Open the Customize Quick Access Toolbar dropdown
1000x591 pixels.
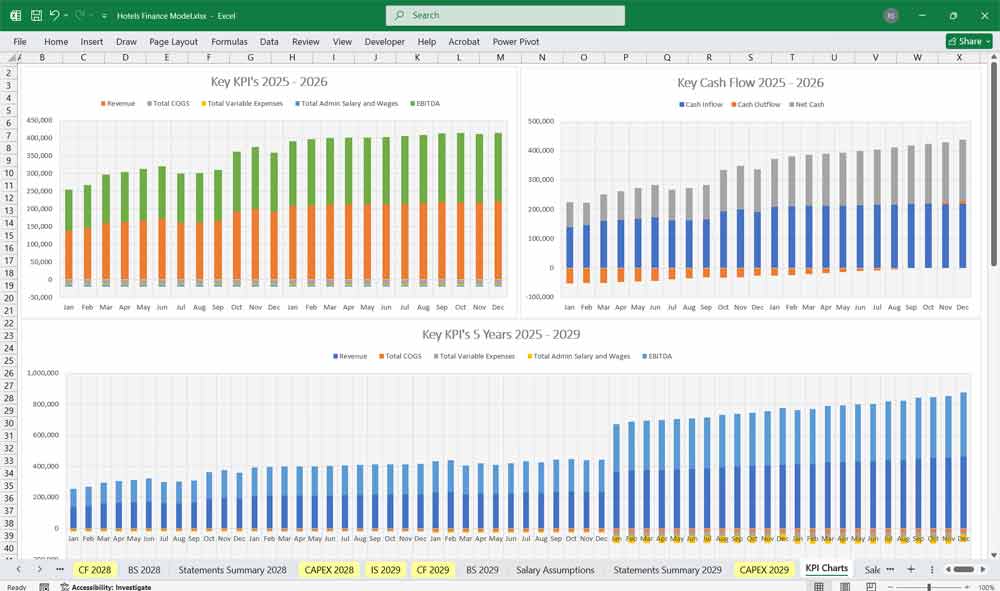(x=102, y=14)
